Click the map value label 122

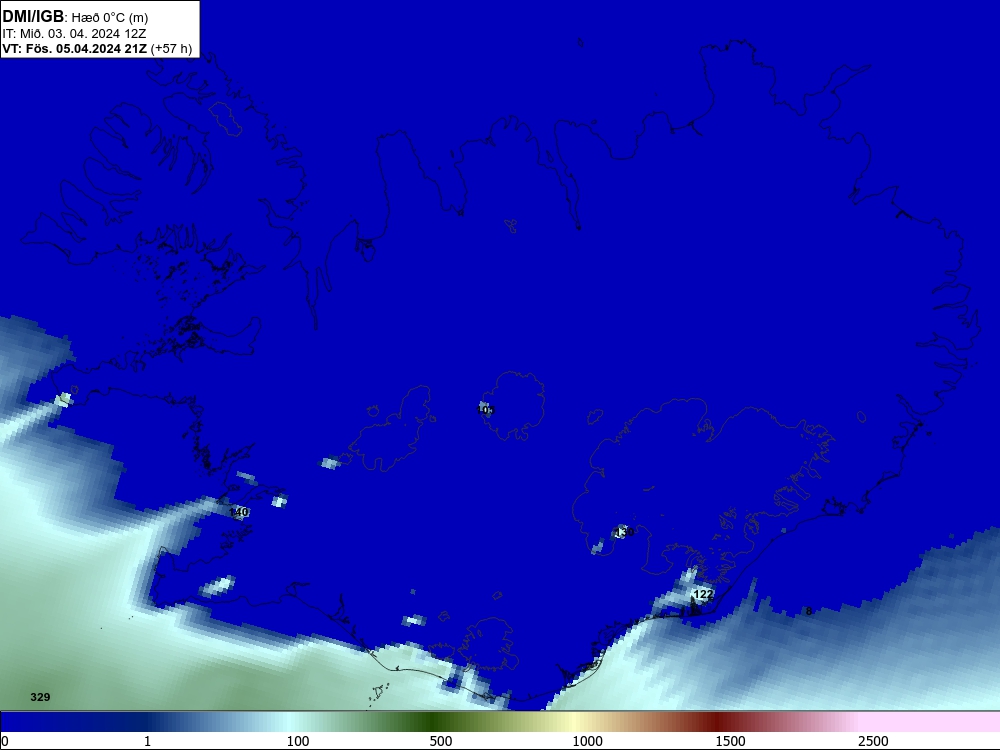[703, 594]
